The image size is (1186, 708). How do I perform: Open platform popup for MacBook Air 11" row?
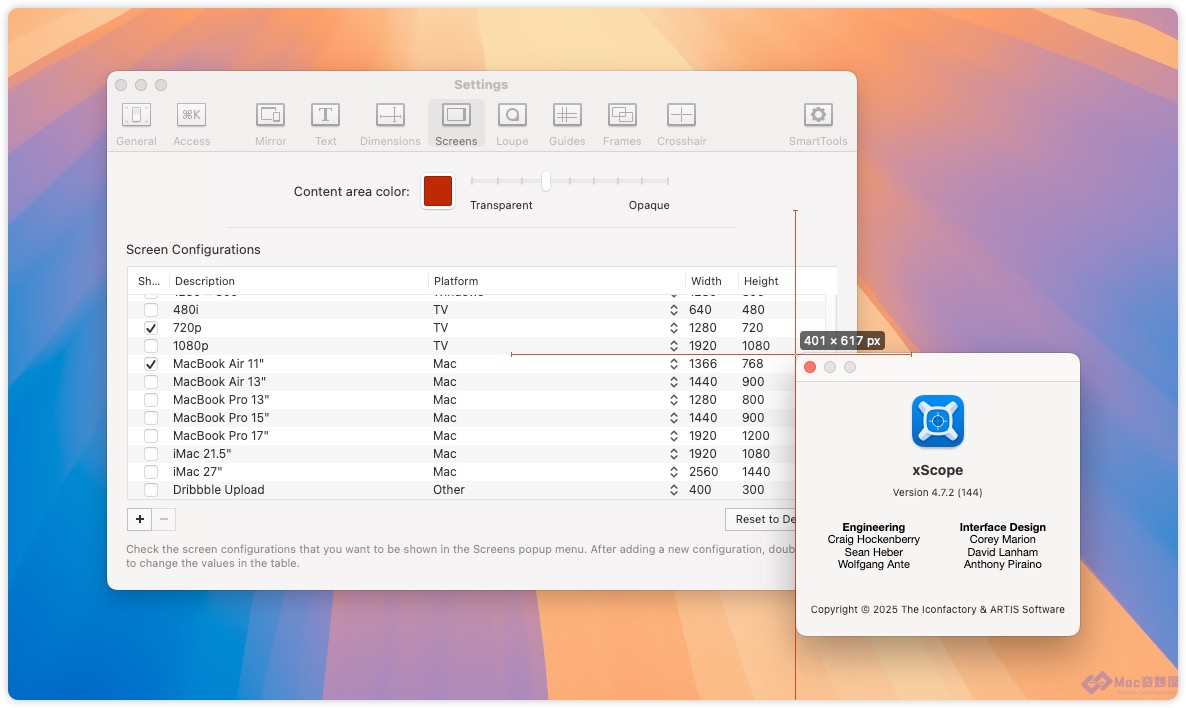coord(673,364)
